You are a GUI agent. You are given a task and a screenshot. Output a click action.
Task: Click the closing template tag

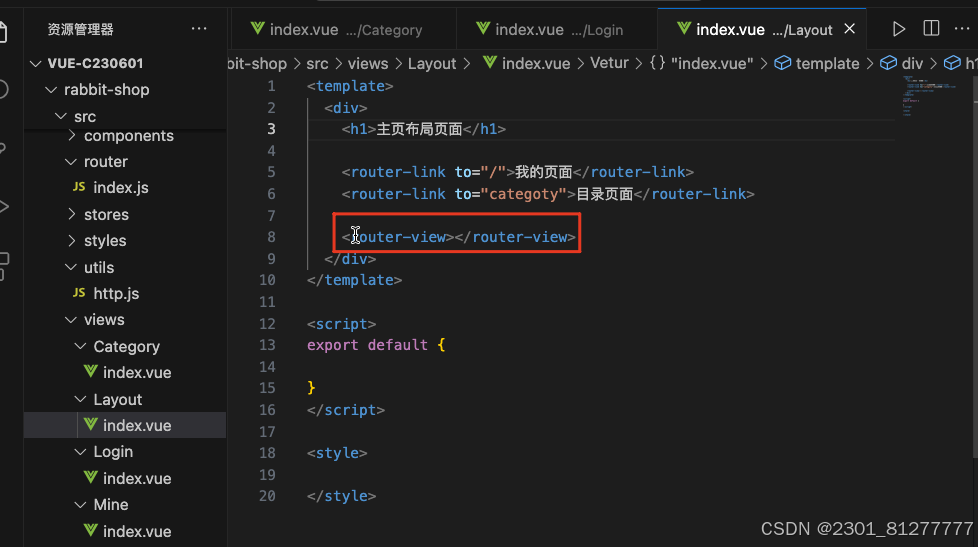[354, 280]
